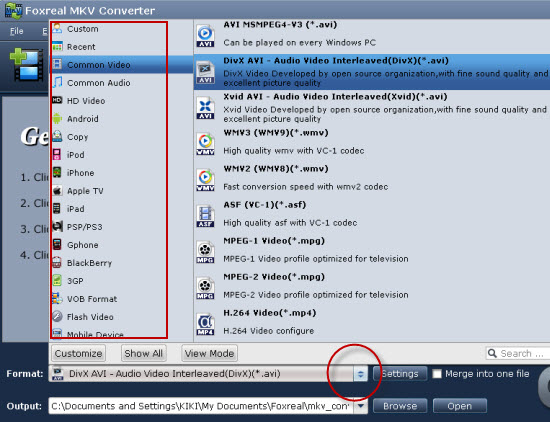
Task: Click the iPhone device icon
Action: pyautogui.click(x=57, y=172)
